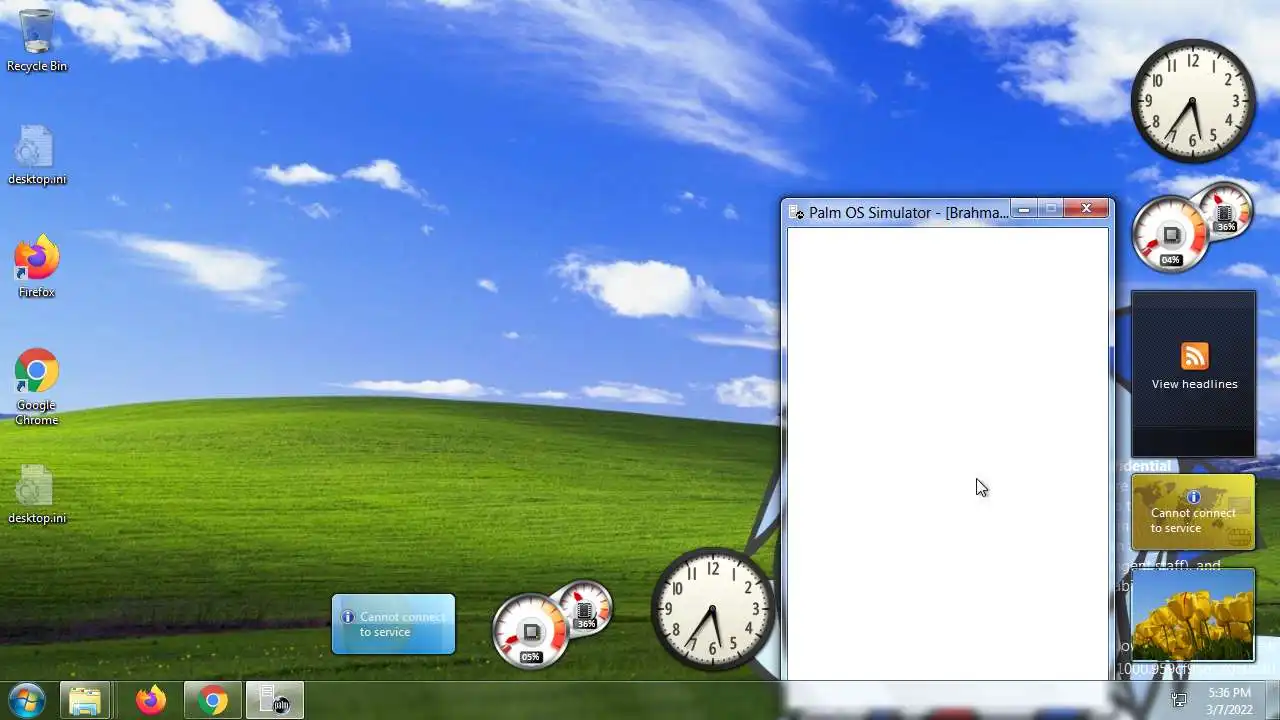
Task: Click the sidebar analog clock gadget at top right
Action: 1192,101
